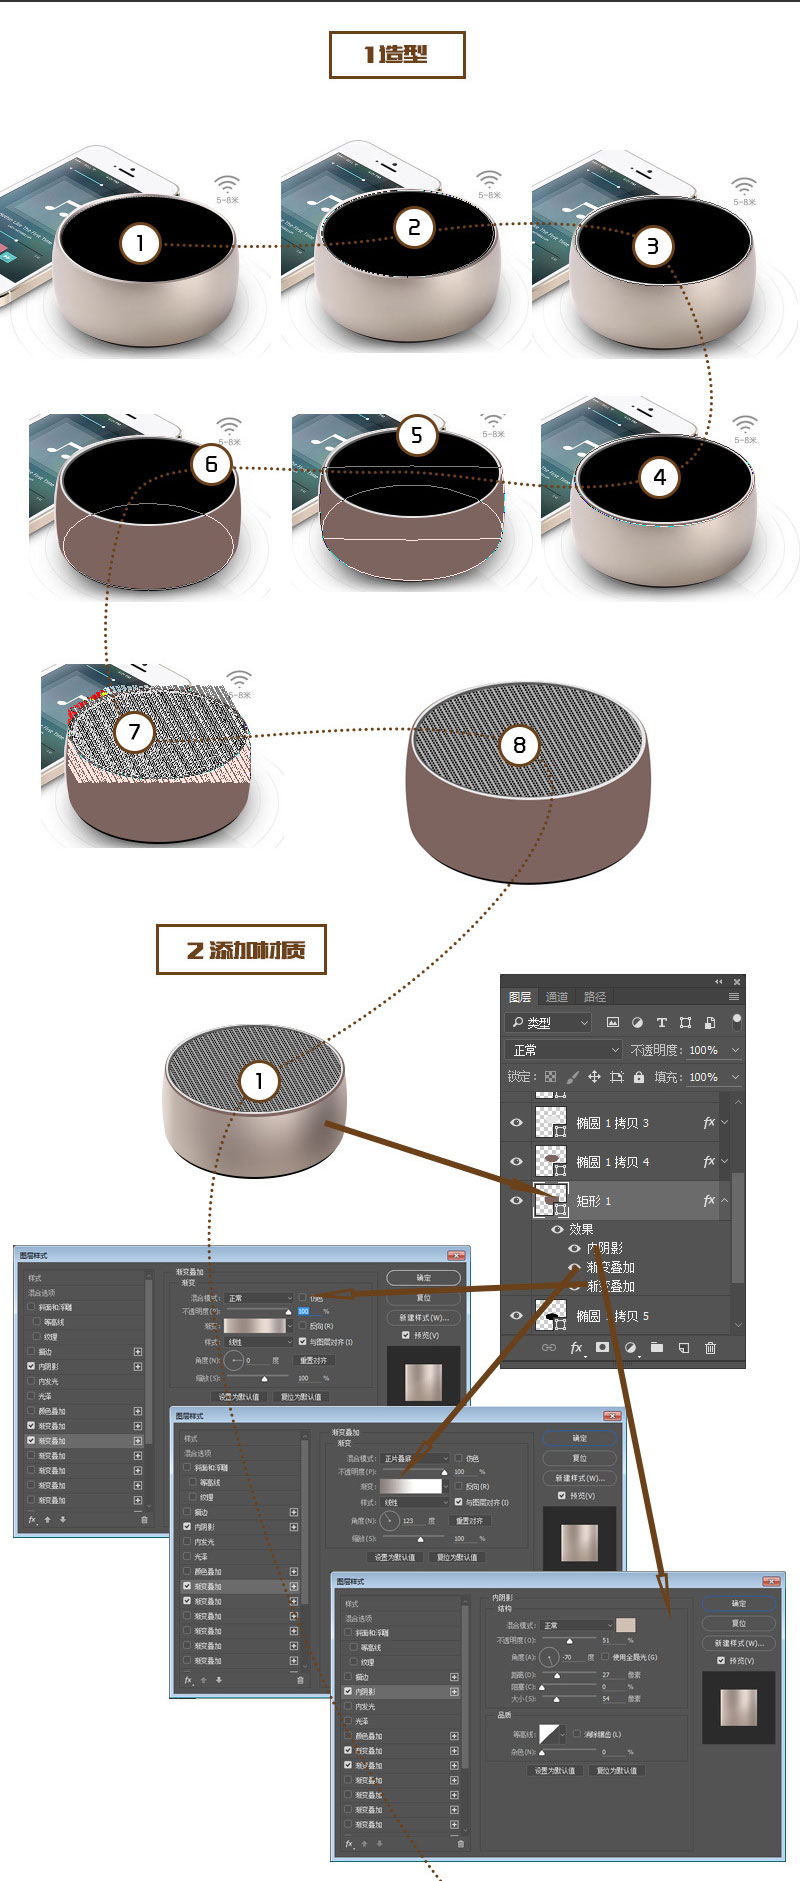Screen dimensions: 800x1881
Task: Filter layers by type (T) icon
Action: coord(661,1022)
